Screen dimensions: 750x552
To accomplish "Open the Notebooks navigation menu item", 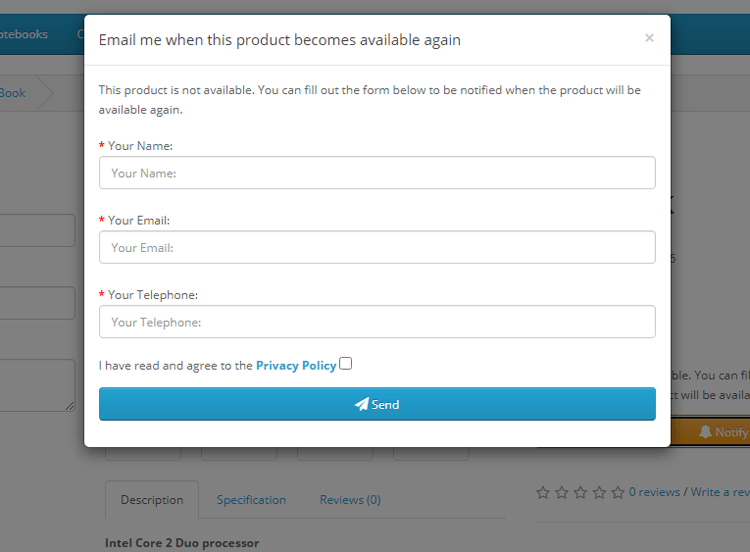I will 23,34.
